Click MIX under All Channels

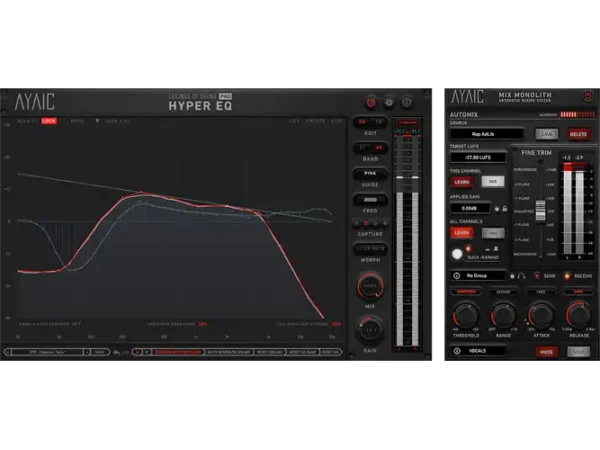tap(493, 233)
